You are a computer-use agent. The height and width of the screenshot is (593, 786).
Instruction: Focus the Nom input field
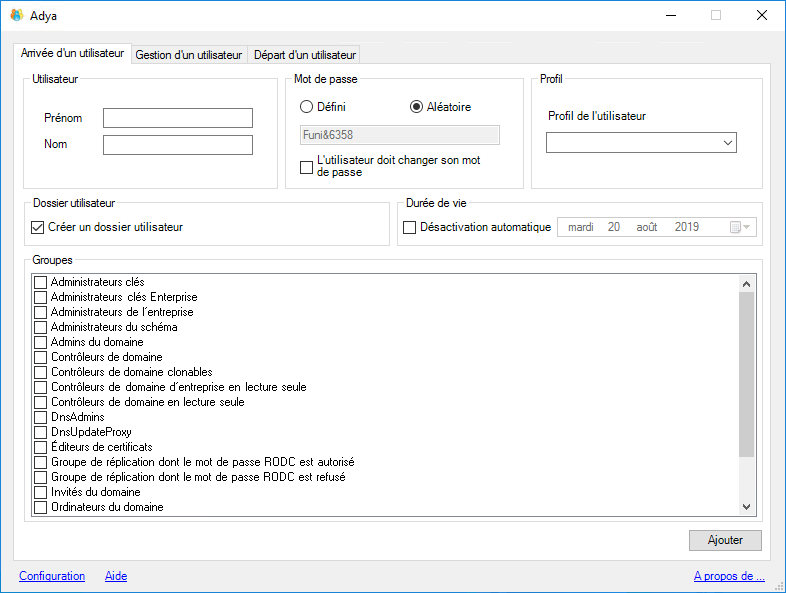(x=178, y=145)
